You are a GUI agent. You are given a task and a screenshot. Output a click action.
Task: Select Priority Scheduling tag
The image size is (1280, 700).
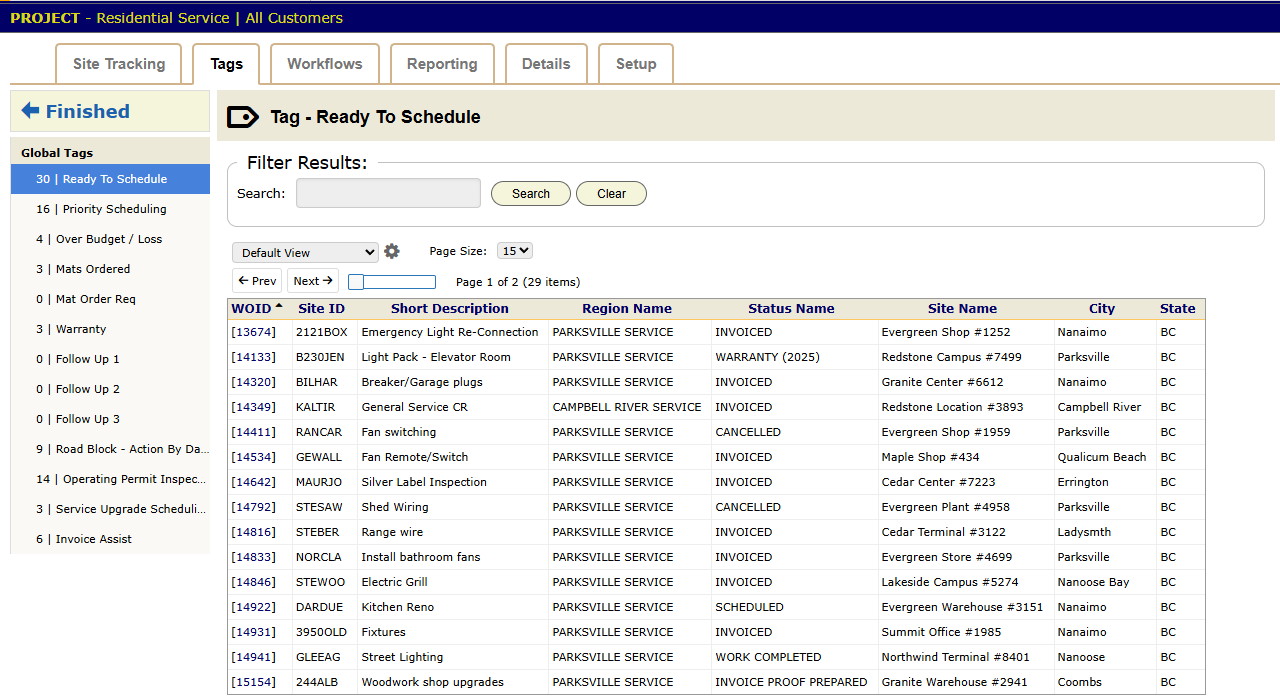pyautogui.click(x=110, y=209)
